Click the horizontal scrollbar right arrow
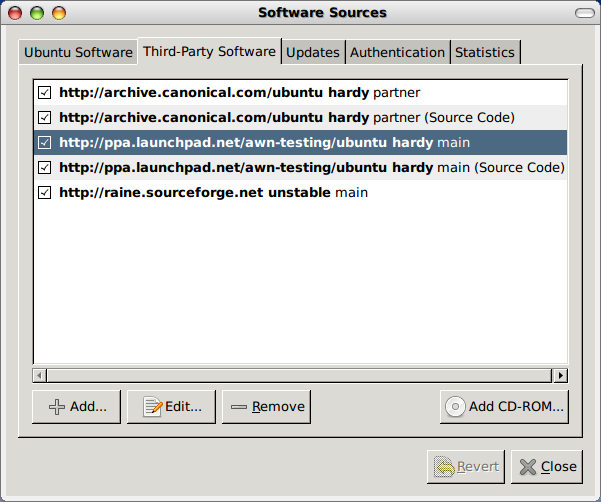601x502 pixels. point(560,376)
